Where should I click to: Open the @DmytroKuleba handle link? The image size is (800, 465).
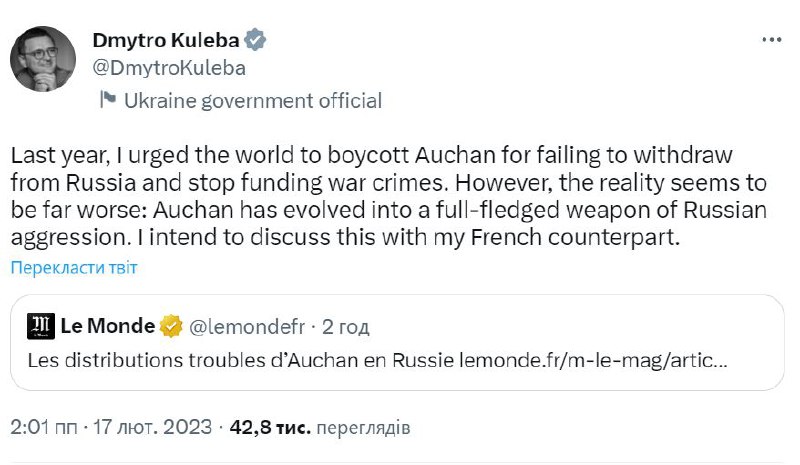[168, 68]
